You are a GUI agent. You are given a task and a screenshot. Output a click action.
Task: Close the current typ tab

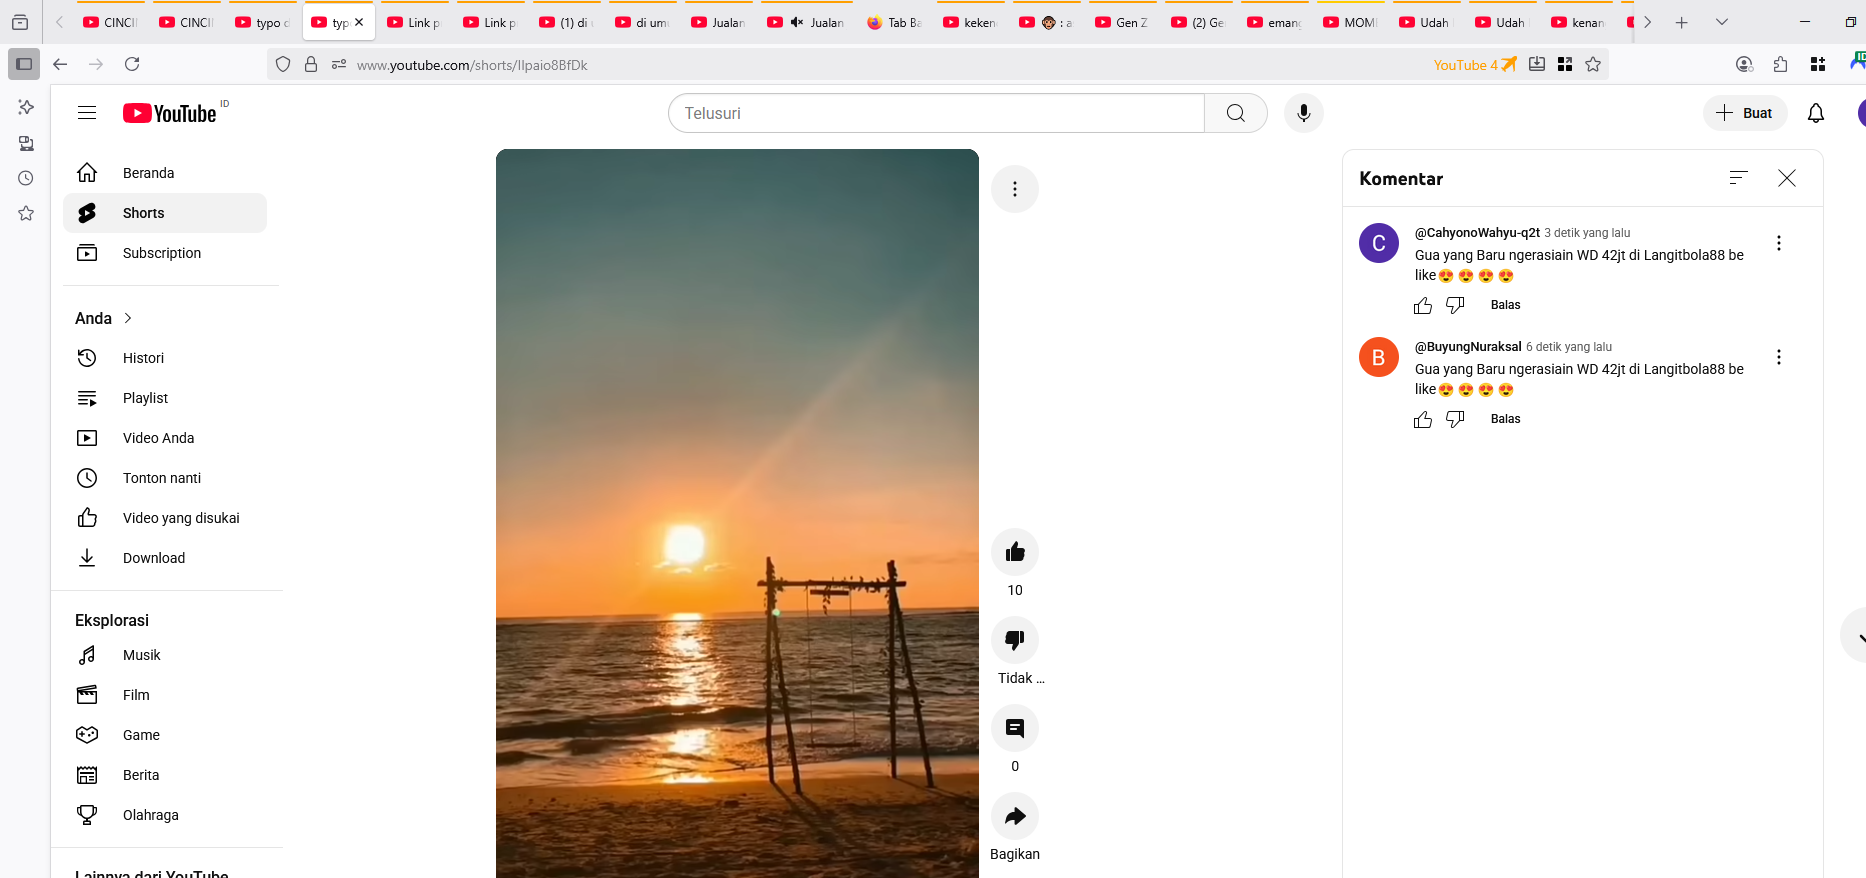tap(359, 22)
